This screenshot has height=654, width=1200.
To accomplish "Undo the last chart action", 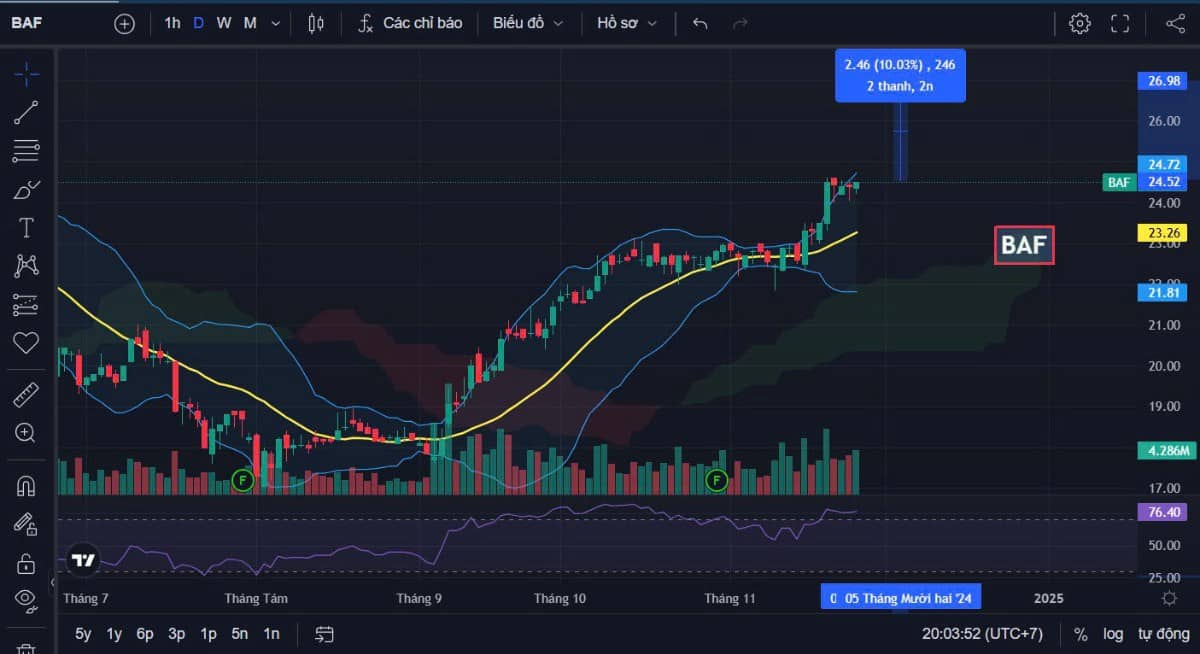I will 700,24.
